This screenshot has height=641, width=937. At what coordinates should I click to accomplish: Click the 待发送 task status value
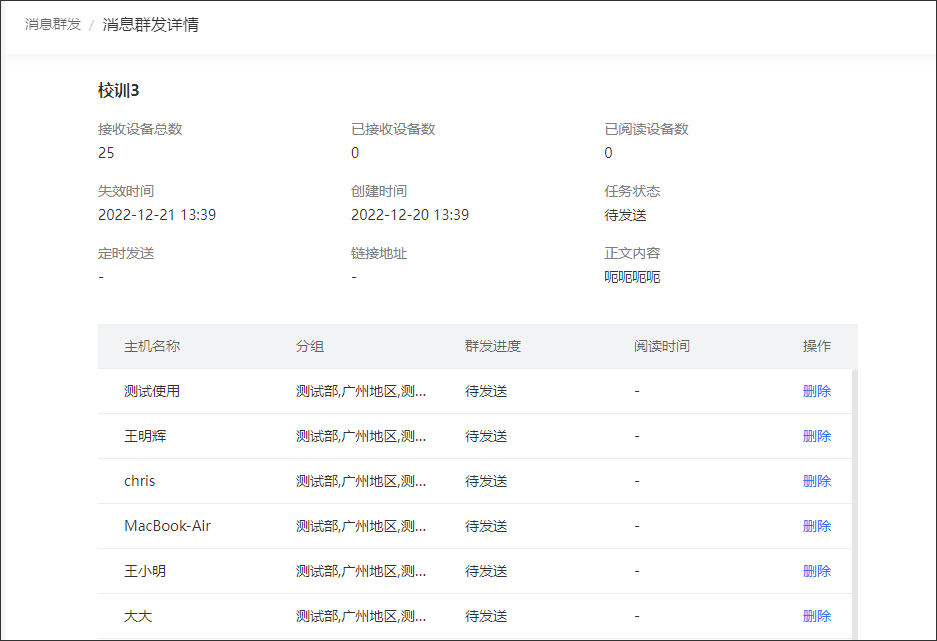click(x=625, y=215)
